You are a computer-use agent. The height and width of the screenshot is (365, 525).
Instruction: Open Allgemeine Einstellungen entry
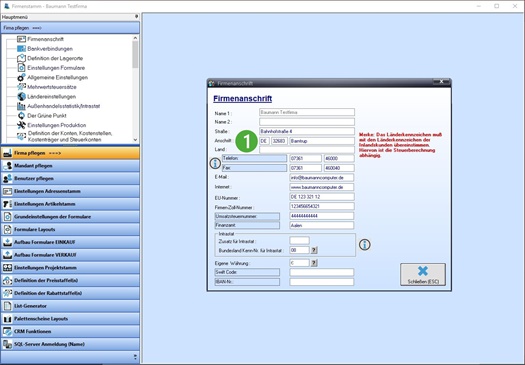[x=58, y=77]
